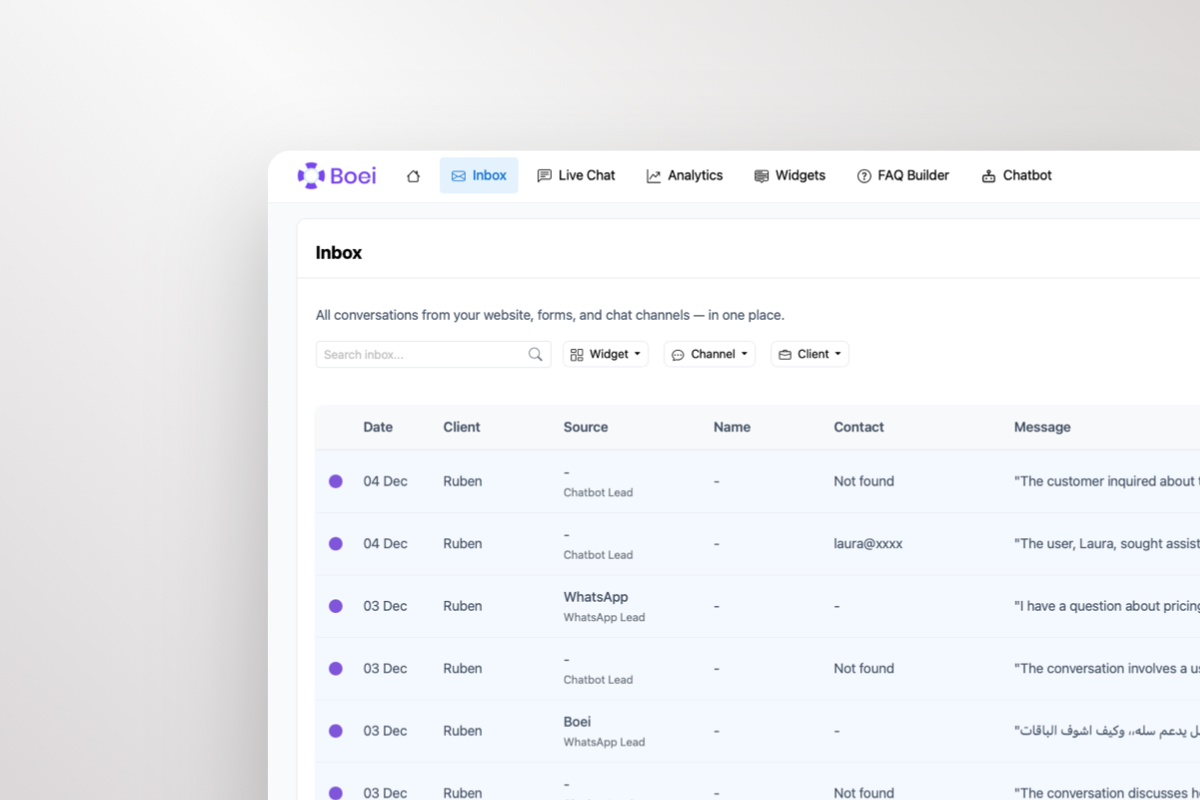Click the FAQ Builder question mark icon
This screenshot has width=1200, height=800.
coord(863,175)
